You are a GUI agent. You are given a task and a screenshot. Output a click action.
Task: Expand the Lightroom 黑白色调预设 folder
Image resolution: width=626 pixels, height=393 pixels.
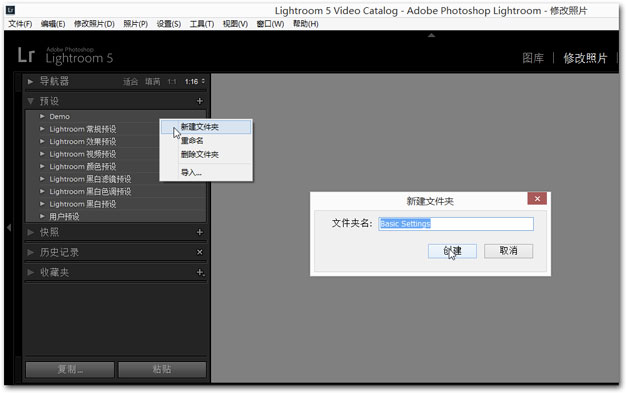pos(42,191)
